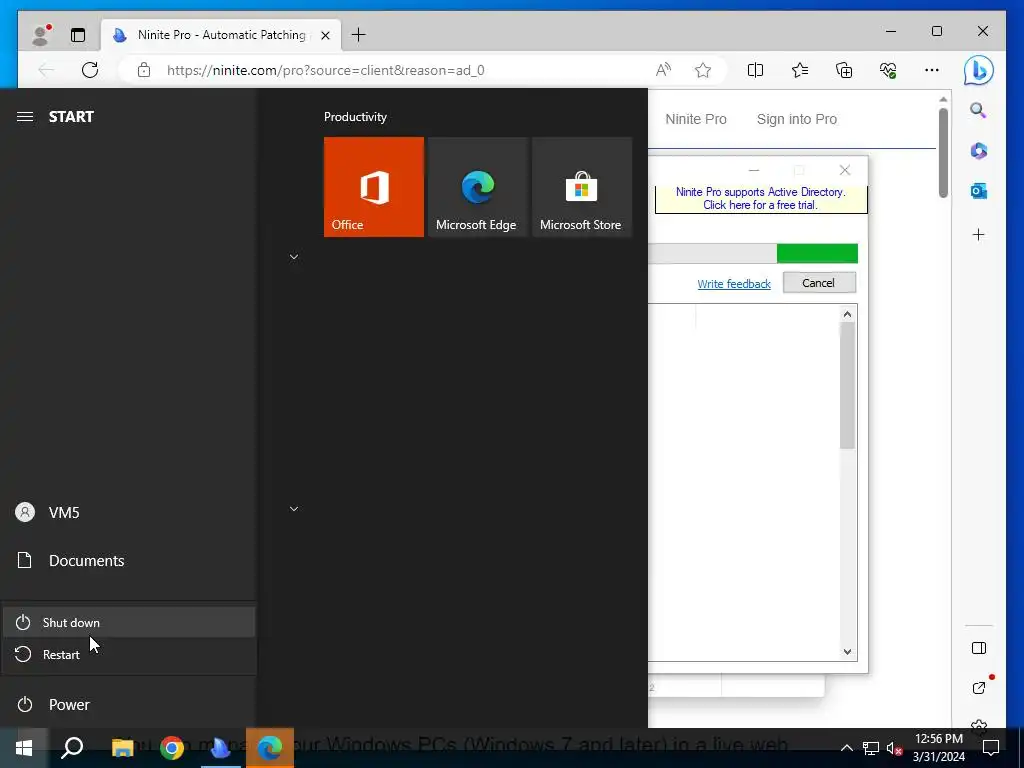This screenshot has width=1024, height=768.
Task: Open File Explorer from the taskbar
Action: tap(122, 748)
